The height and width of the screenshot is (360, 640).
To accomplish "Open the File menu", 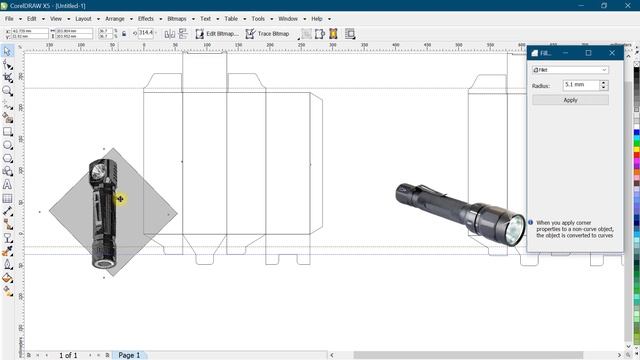I will point(9,19).
